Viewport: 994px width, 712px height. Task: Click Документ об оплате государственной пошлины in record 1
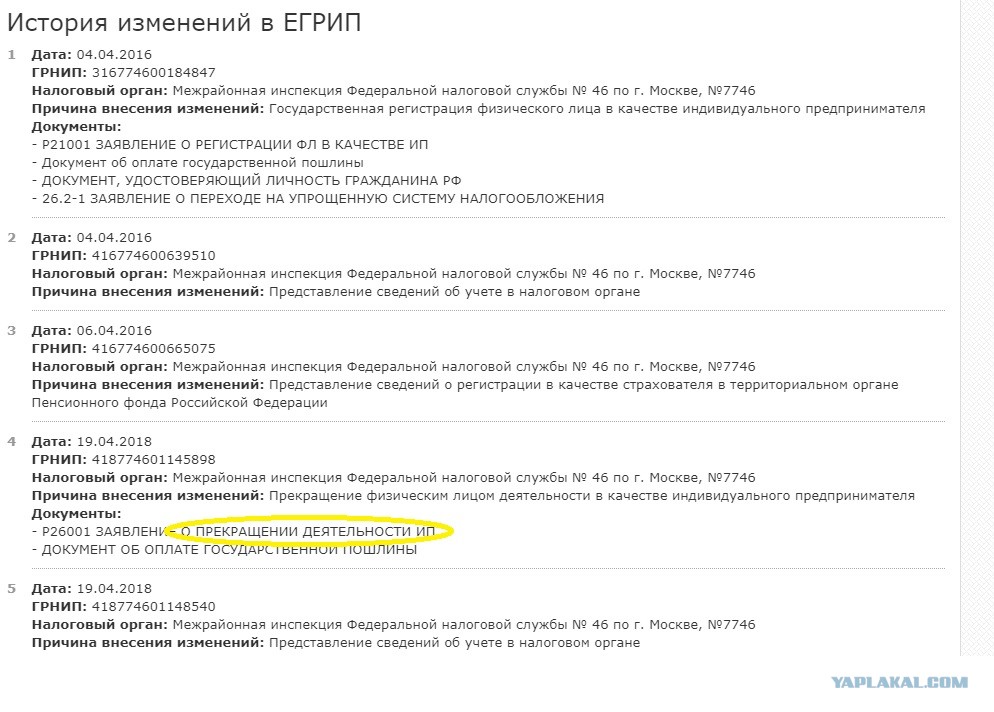coord(198,162)
